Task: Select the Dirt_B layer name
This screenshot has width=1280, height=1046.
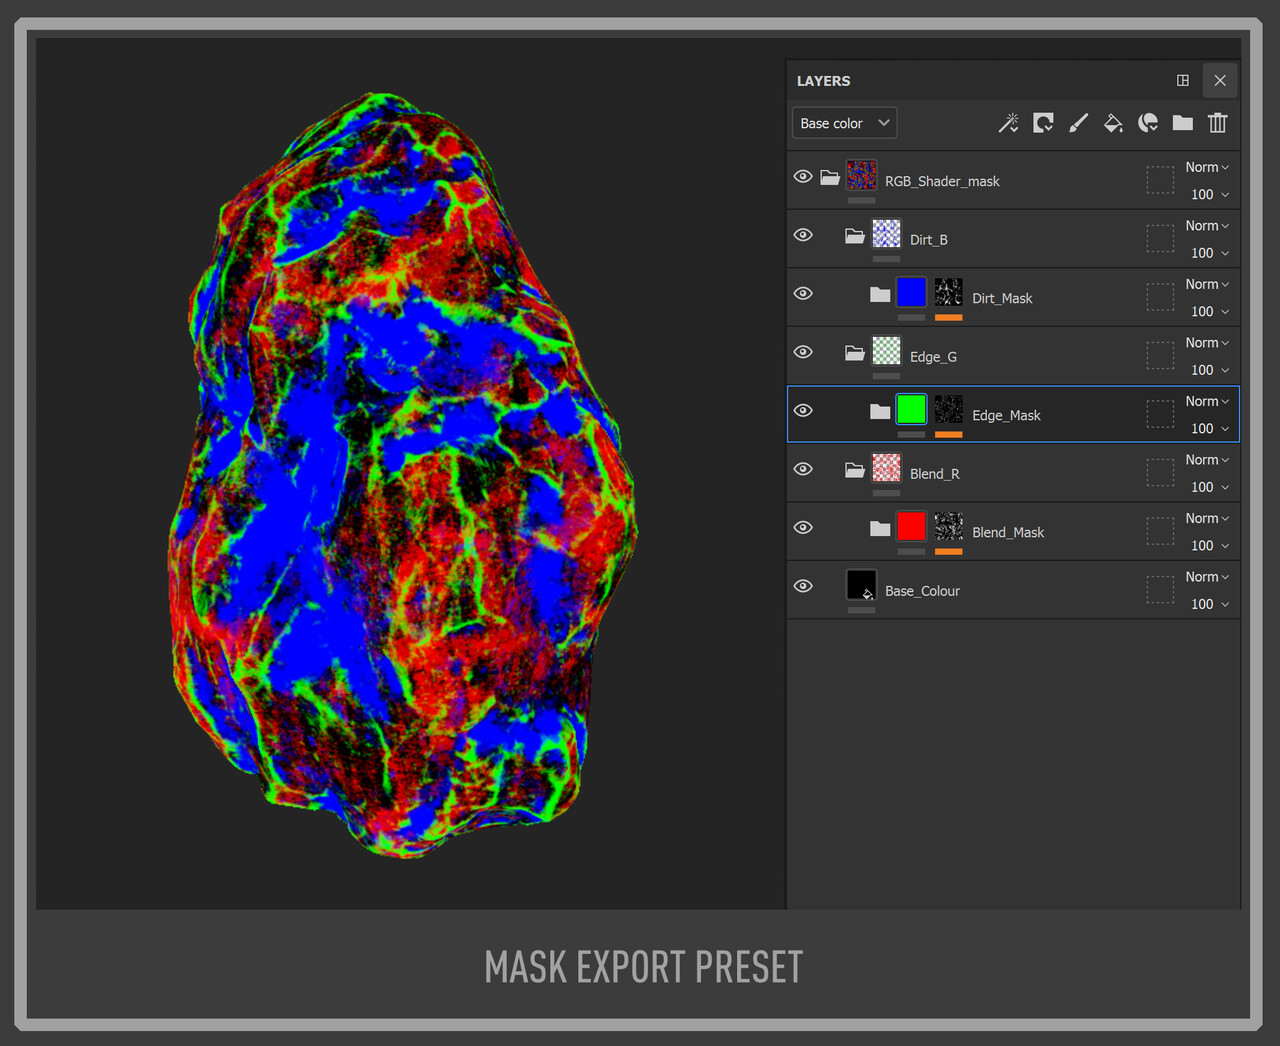Action: (x=929, y=240)
